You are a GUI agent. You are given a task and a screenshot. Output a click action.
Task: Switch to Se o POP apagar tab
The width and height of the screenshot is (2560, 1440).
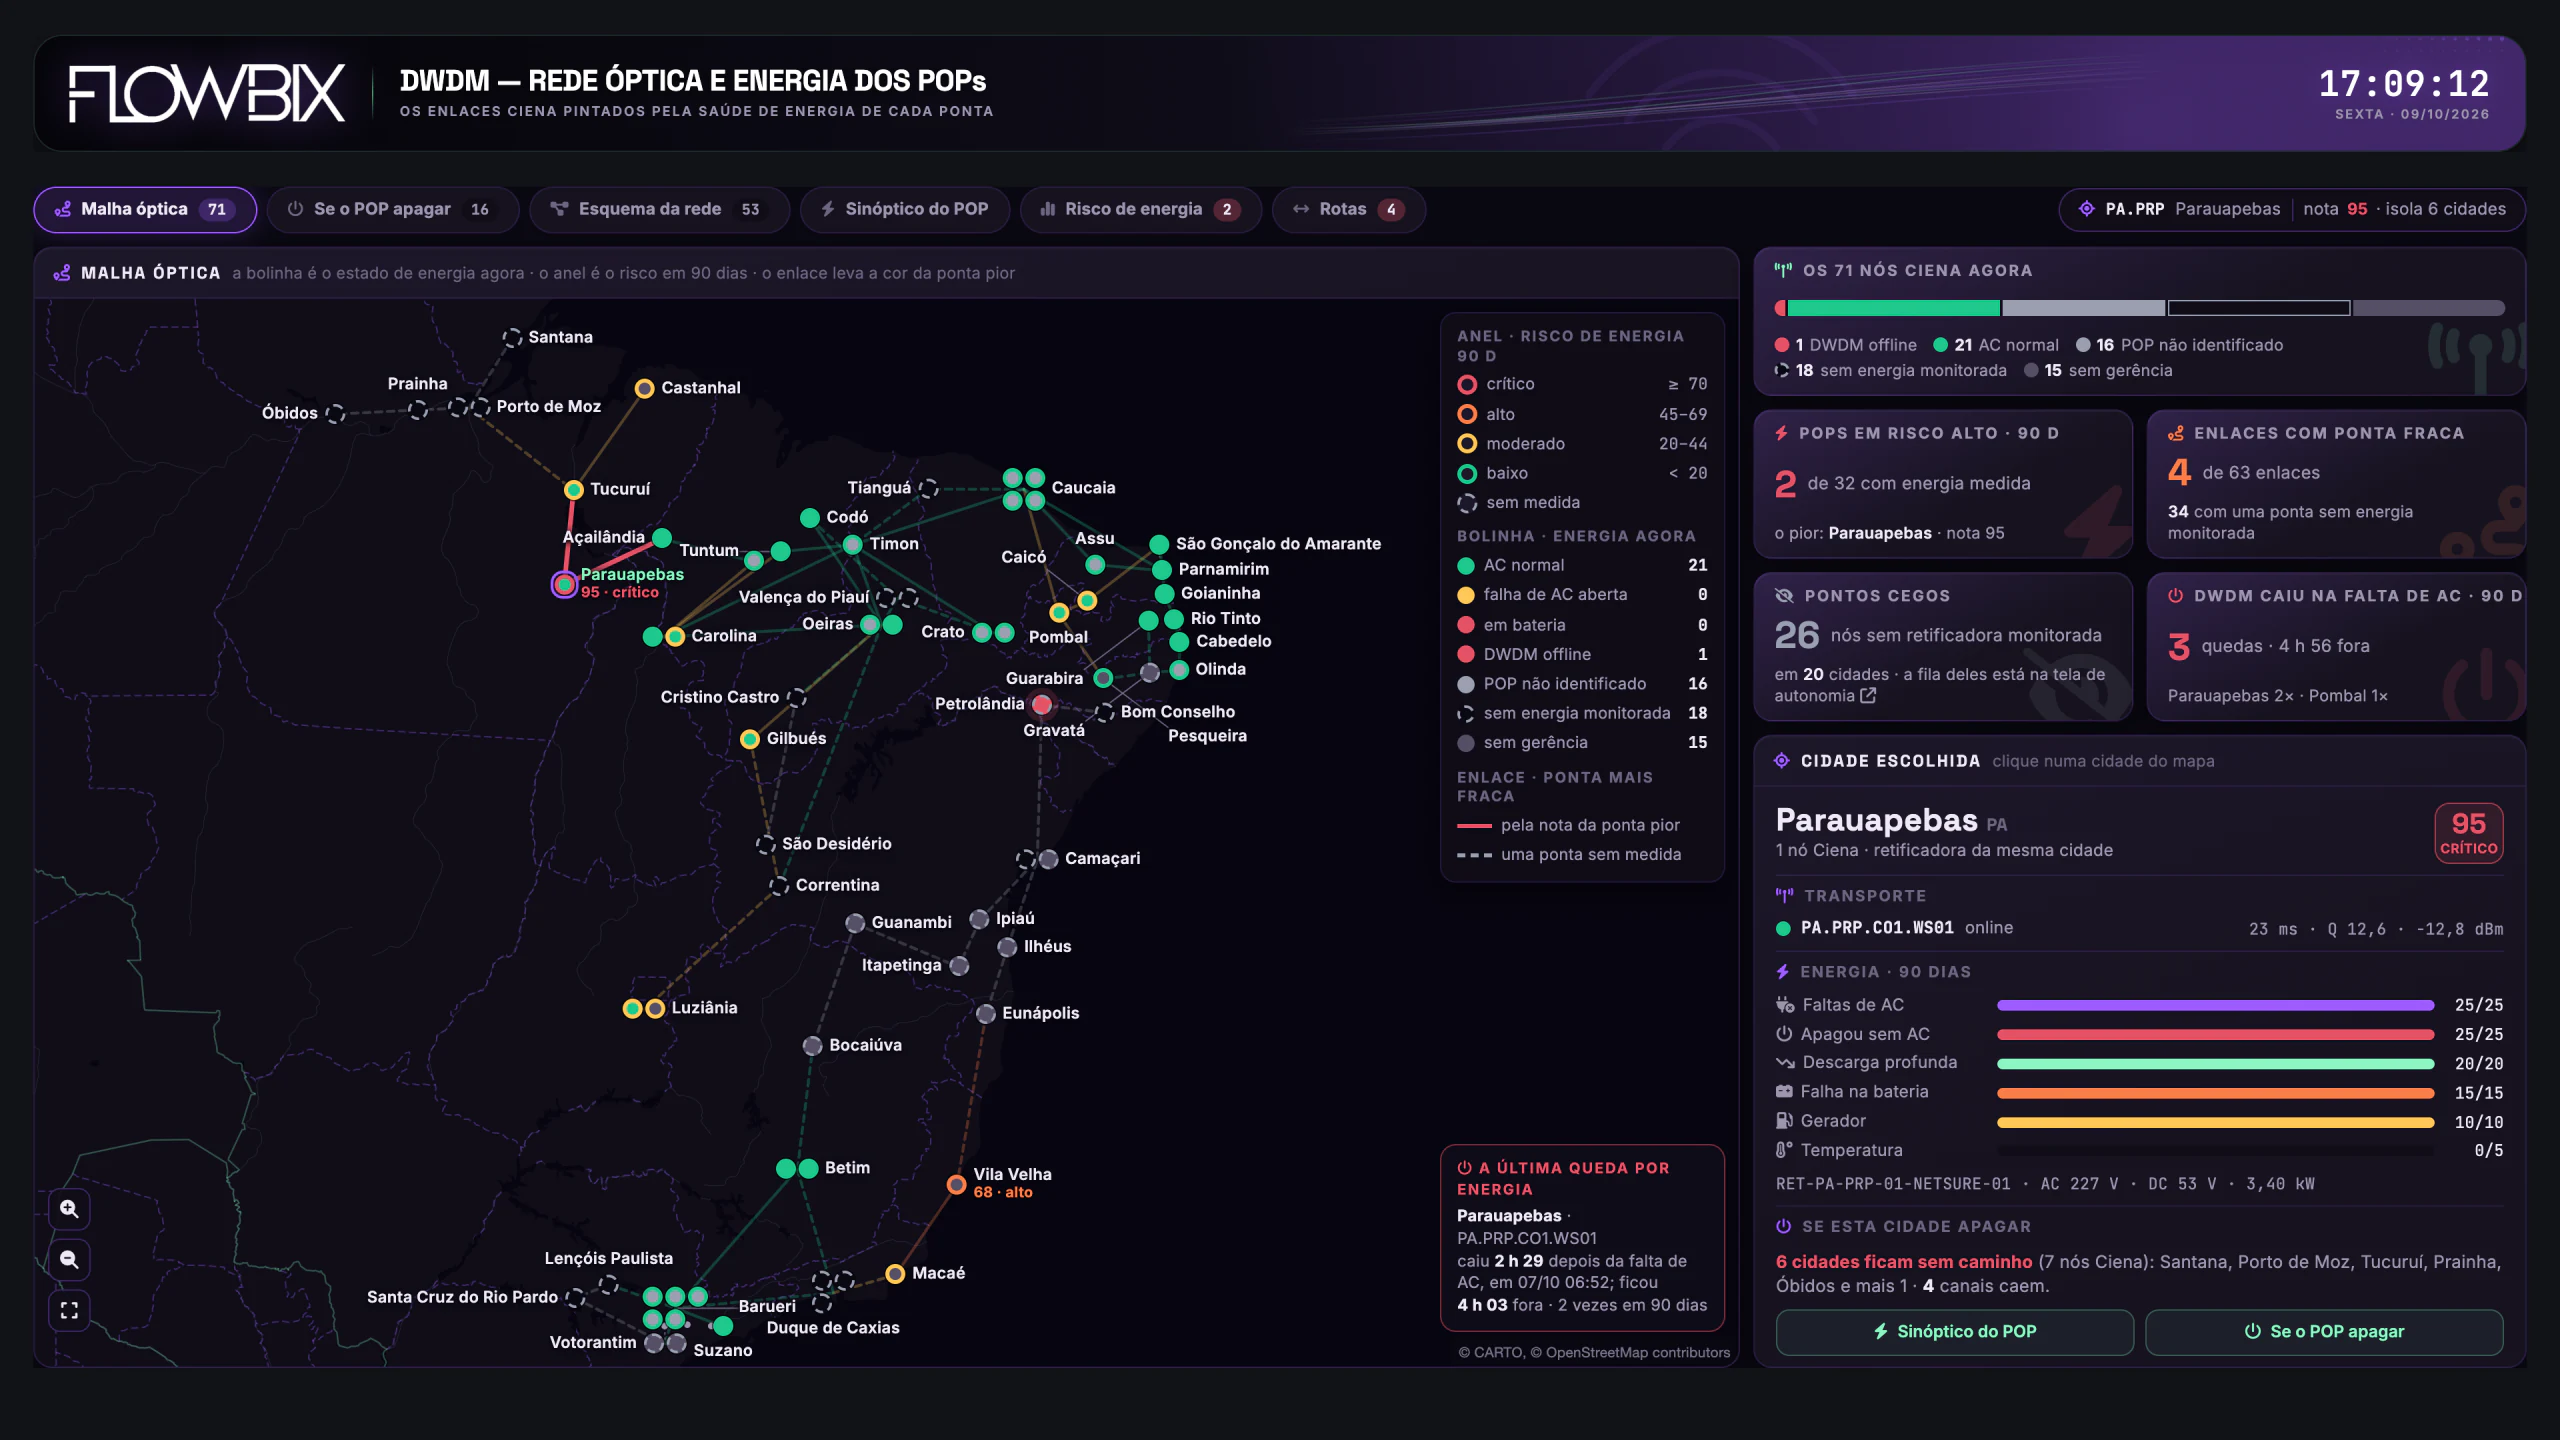[391, 209]
